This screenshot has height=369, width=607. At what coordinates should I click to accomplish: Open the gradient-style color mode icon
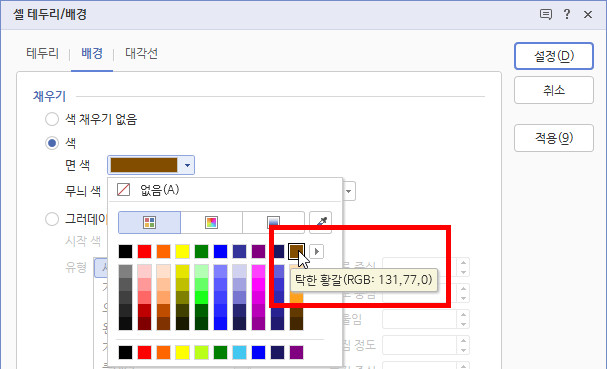pyautogui.click(x=273, y=223)
